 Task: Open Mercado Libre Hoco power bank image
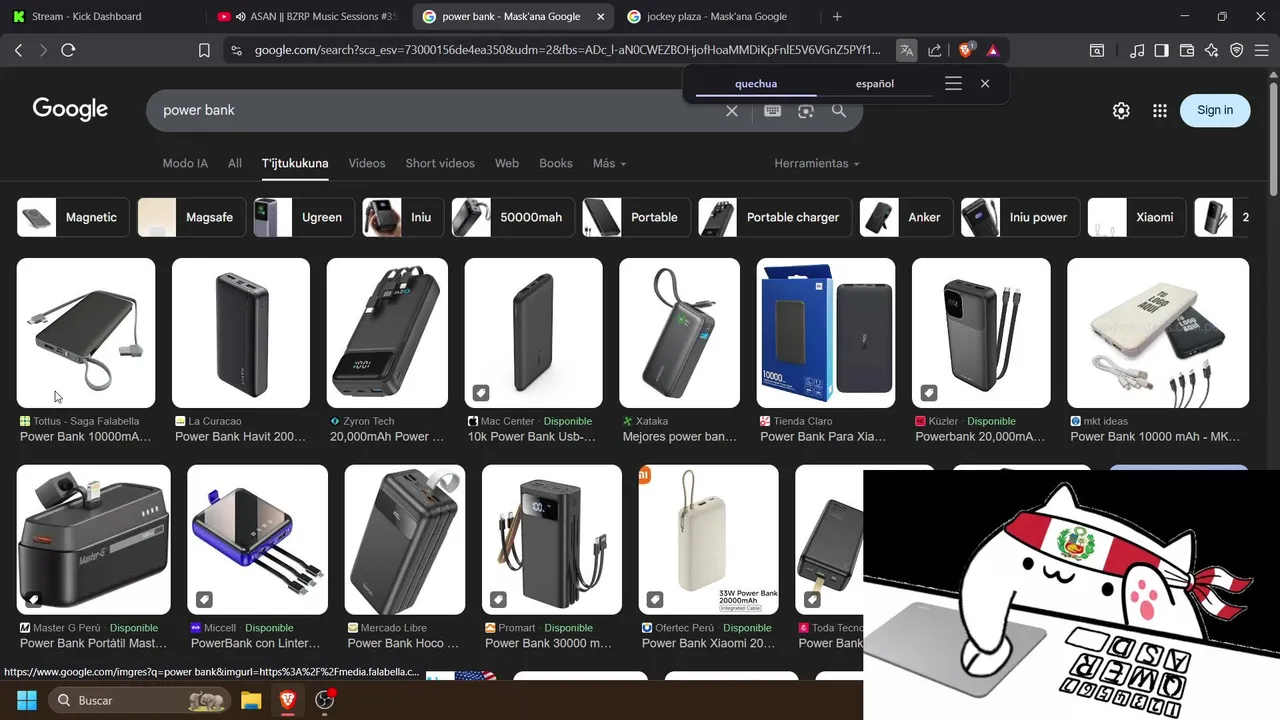(405, 539)
